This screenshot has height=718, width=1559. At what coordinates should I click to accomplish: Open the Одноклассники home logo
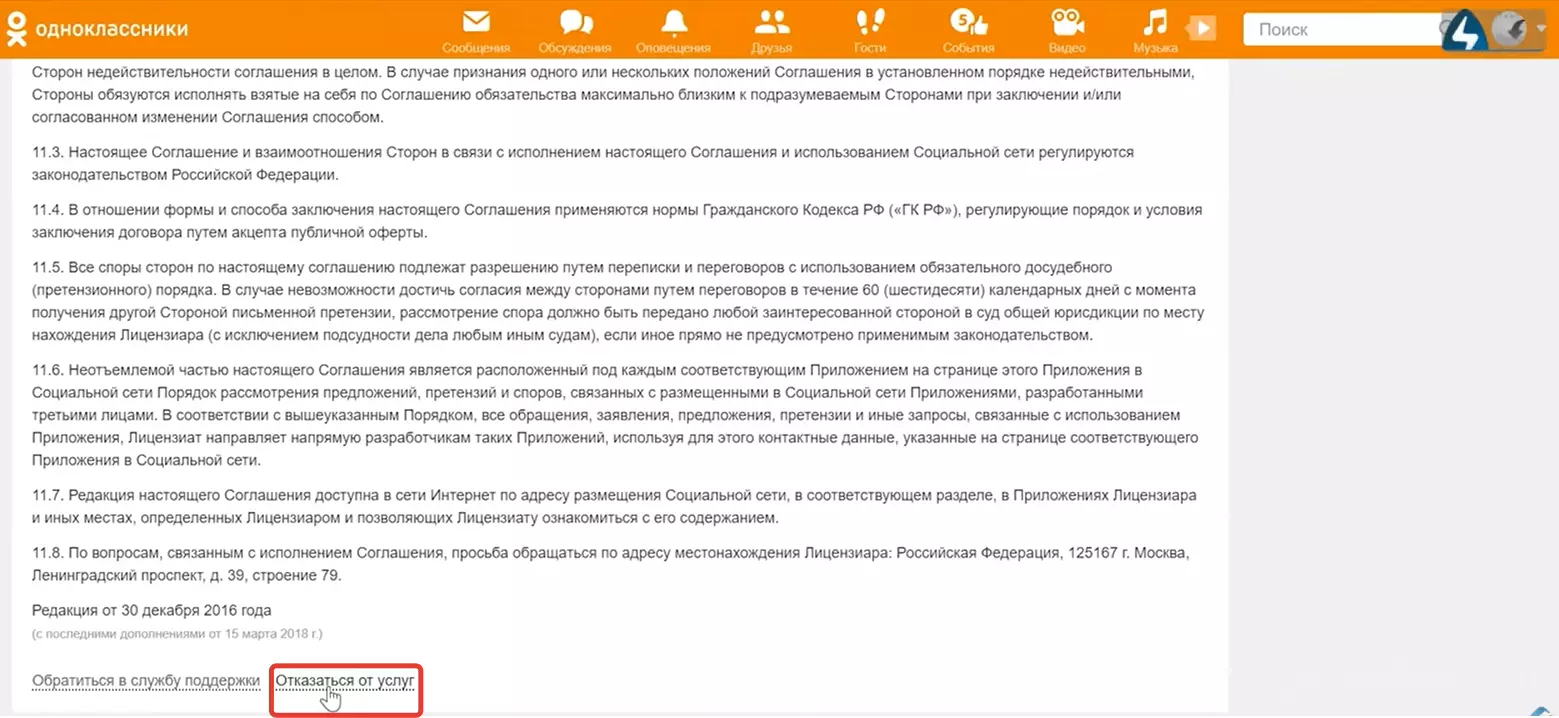[96, 29]
